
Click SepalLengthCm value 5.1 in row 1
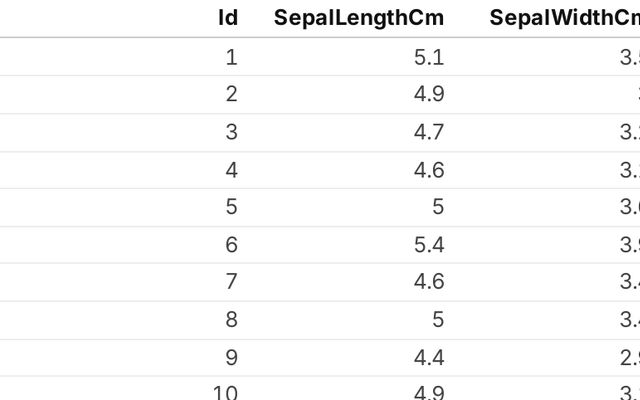click(x=428, y=57)
